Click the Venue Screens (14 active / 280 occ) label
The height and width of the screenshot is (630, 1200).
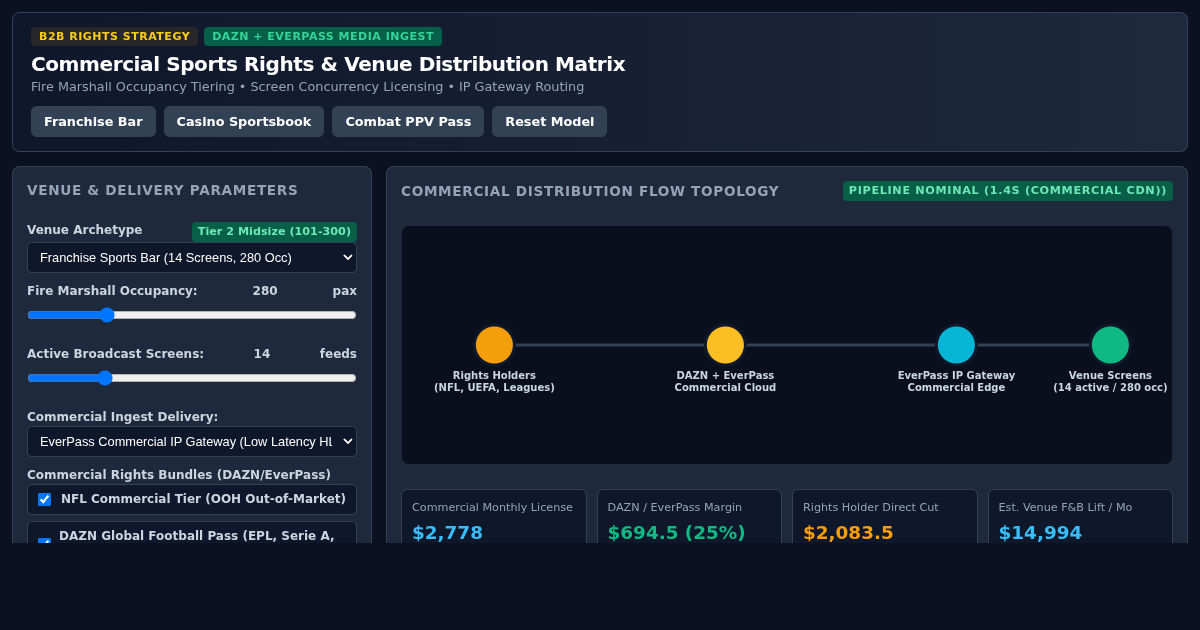(x=1110, y=381)
